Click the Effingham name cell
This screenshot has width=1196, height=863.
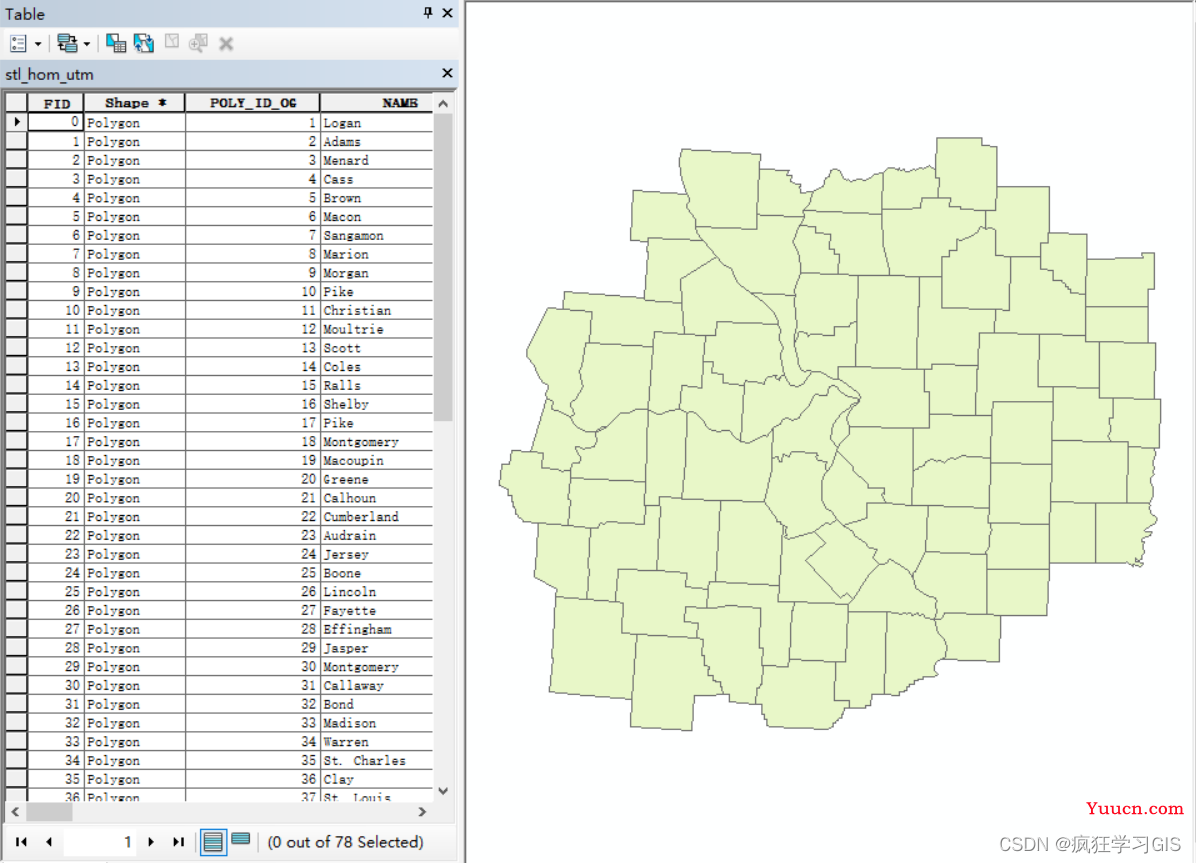(376, 629)
